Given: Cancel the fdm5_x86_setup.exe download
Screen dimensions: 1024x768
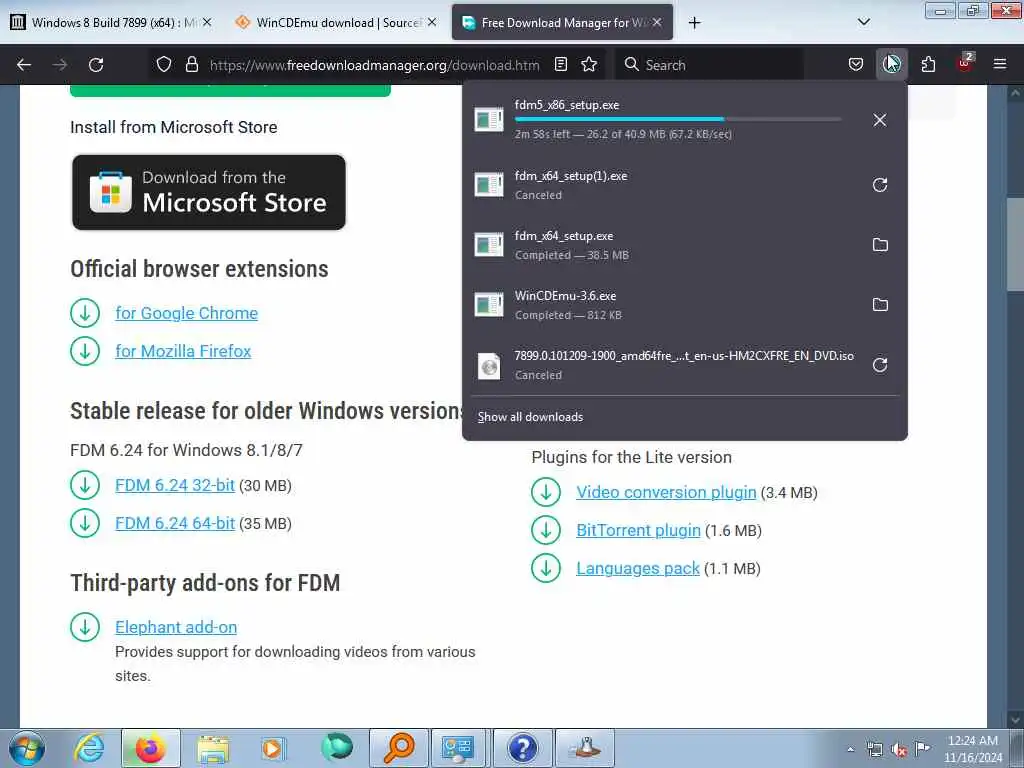Looking at the screenshot, I should (880, 120).
